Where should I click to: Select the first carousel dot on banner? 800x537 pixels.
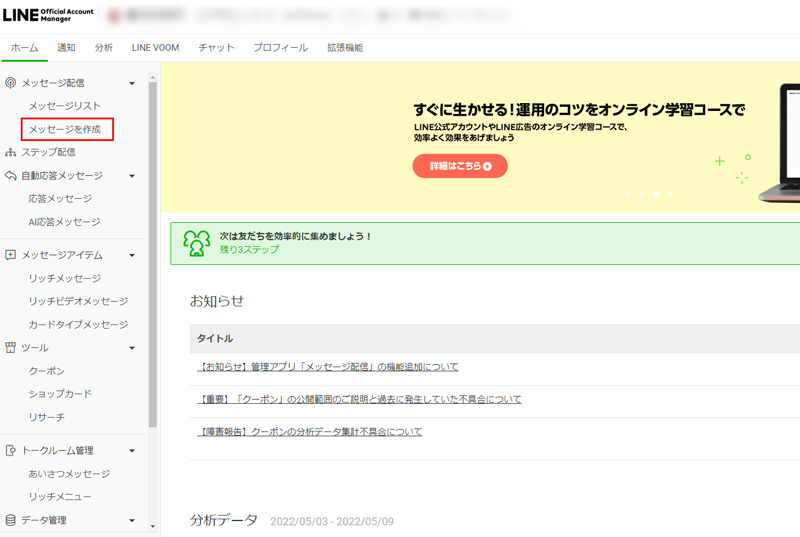(x=628, y=194)
